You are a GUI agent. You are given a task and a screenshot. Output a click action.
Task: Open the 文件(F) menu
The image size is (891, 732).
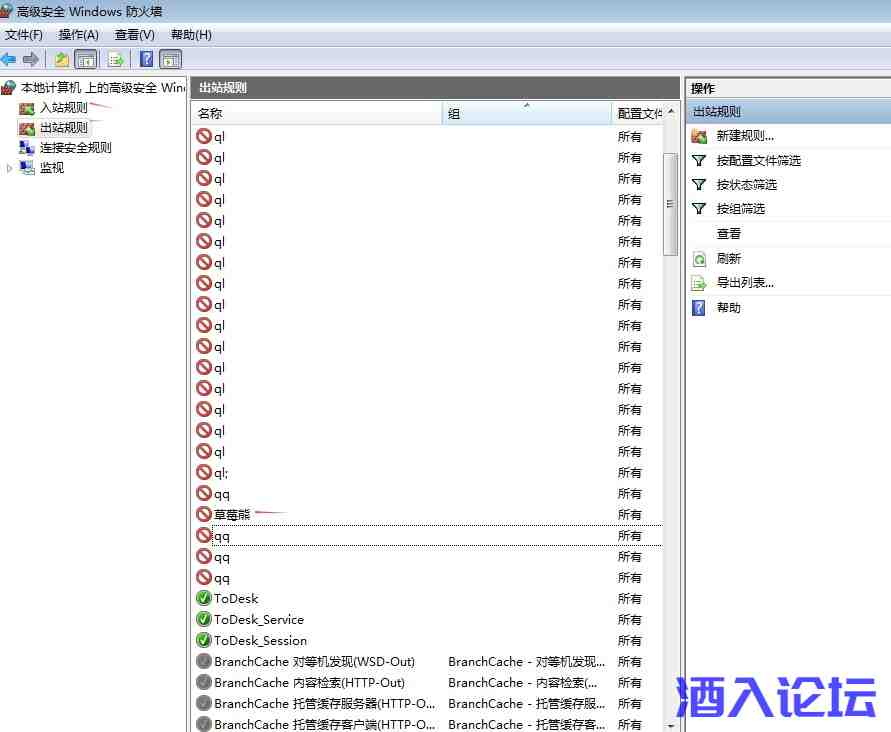click(23, 35)
